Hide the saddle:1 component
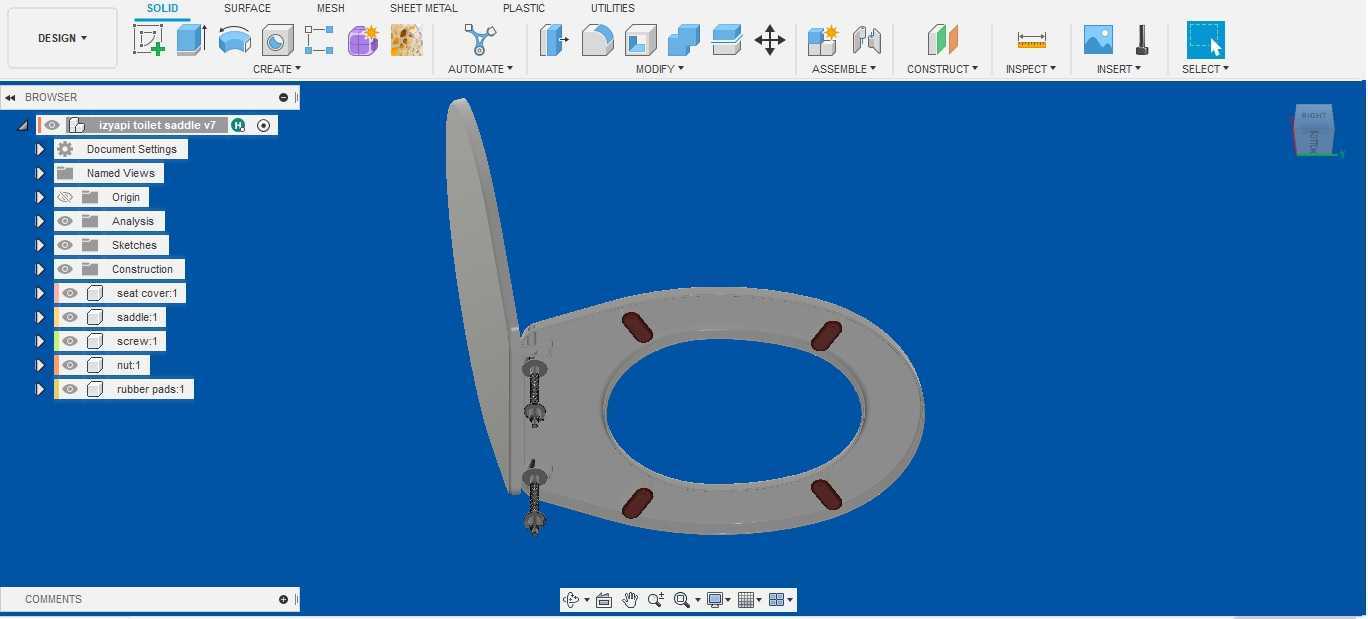The width and height of the screenshot is (1368, 619). (x=70, y=317)
